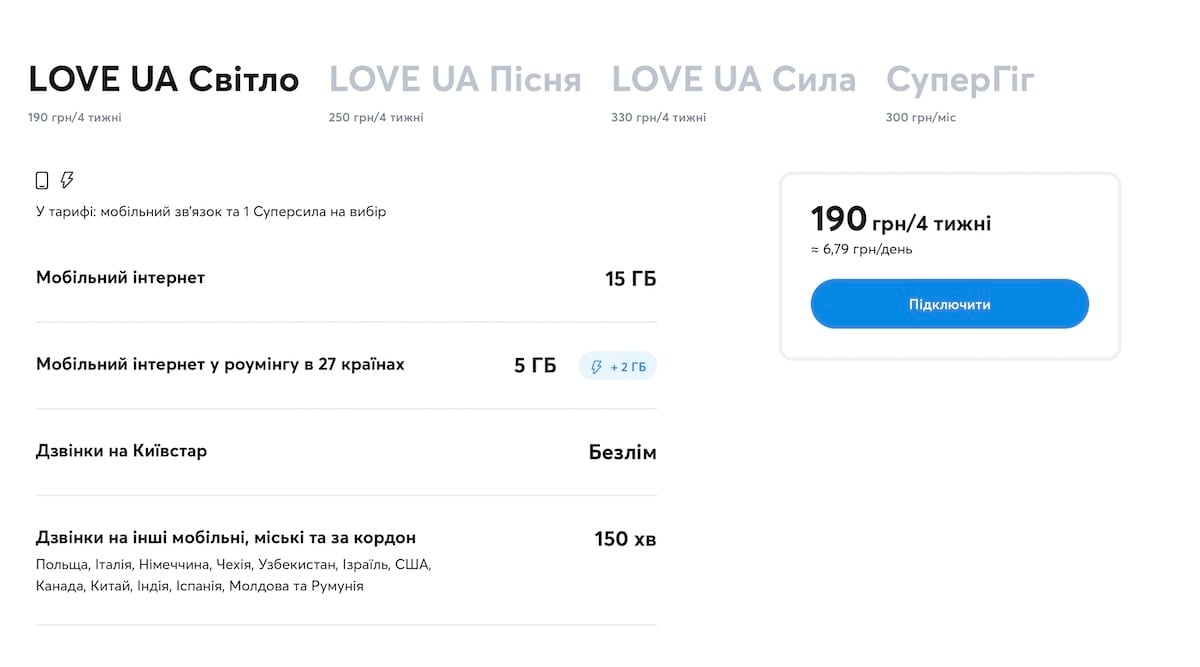Click the Підключити button
The image size is (1200, 667).
949,304
